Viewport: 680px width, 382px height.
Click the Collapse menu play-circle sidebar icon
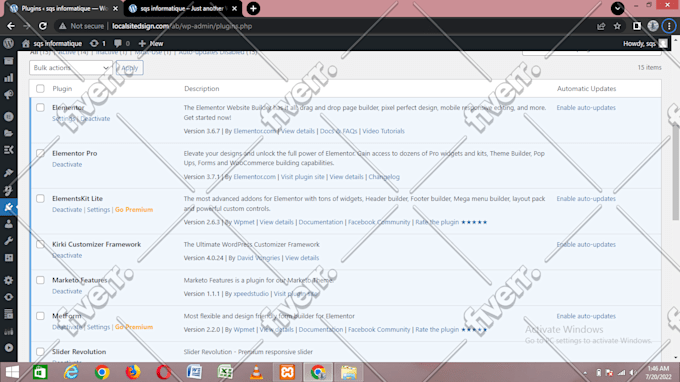(x=8, y=348)
